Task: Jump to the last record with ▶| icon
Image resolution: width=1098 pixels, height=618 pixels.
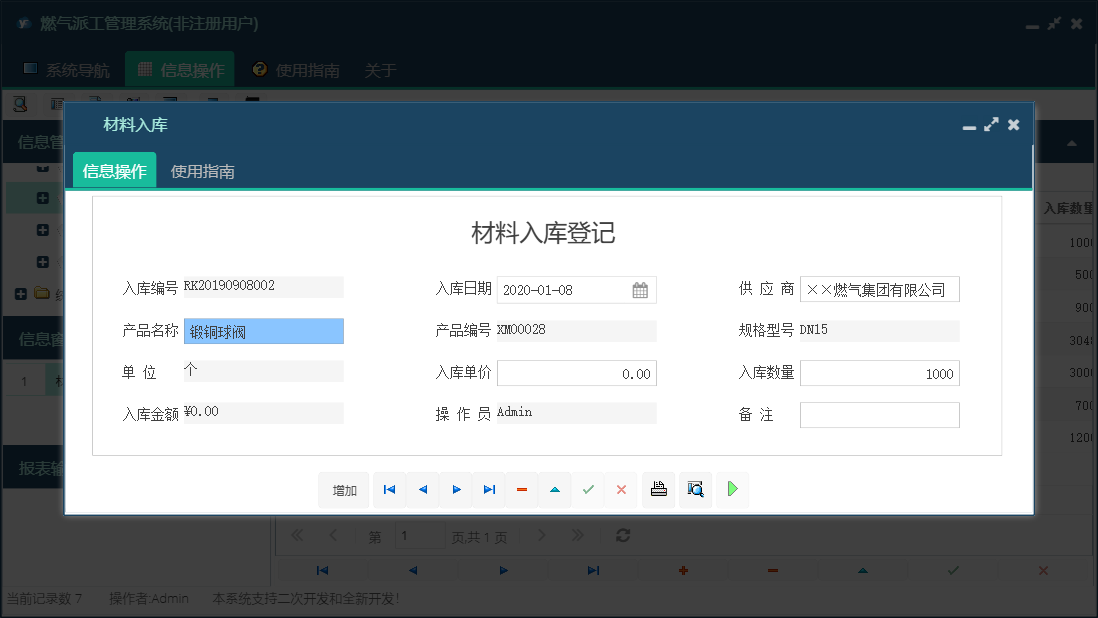Action: click(489, 490)
